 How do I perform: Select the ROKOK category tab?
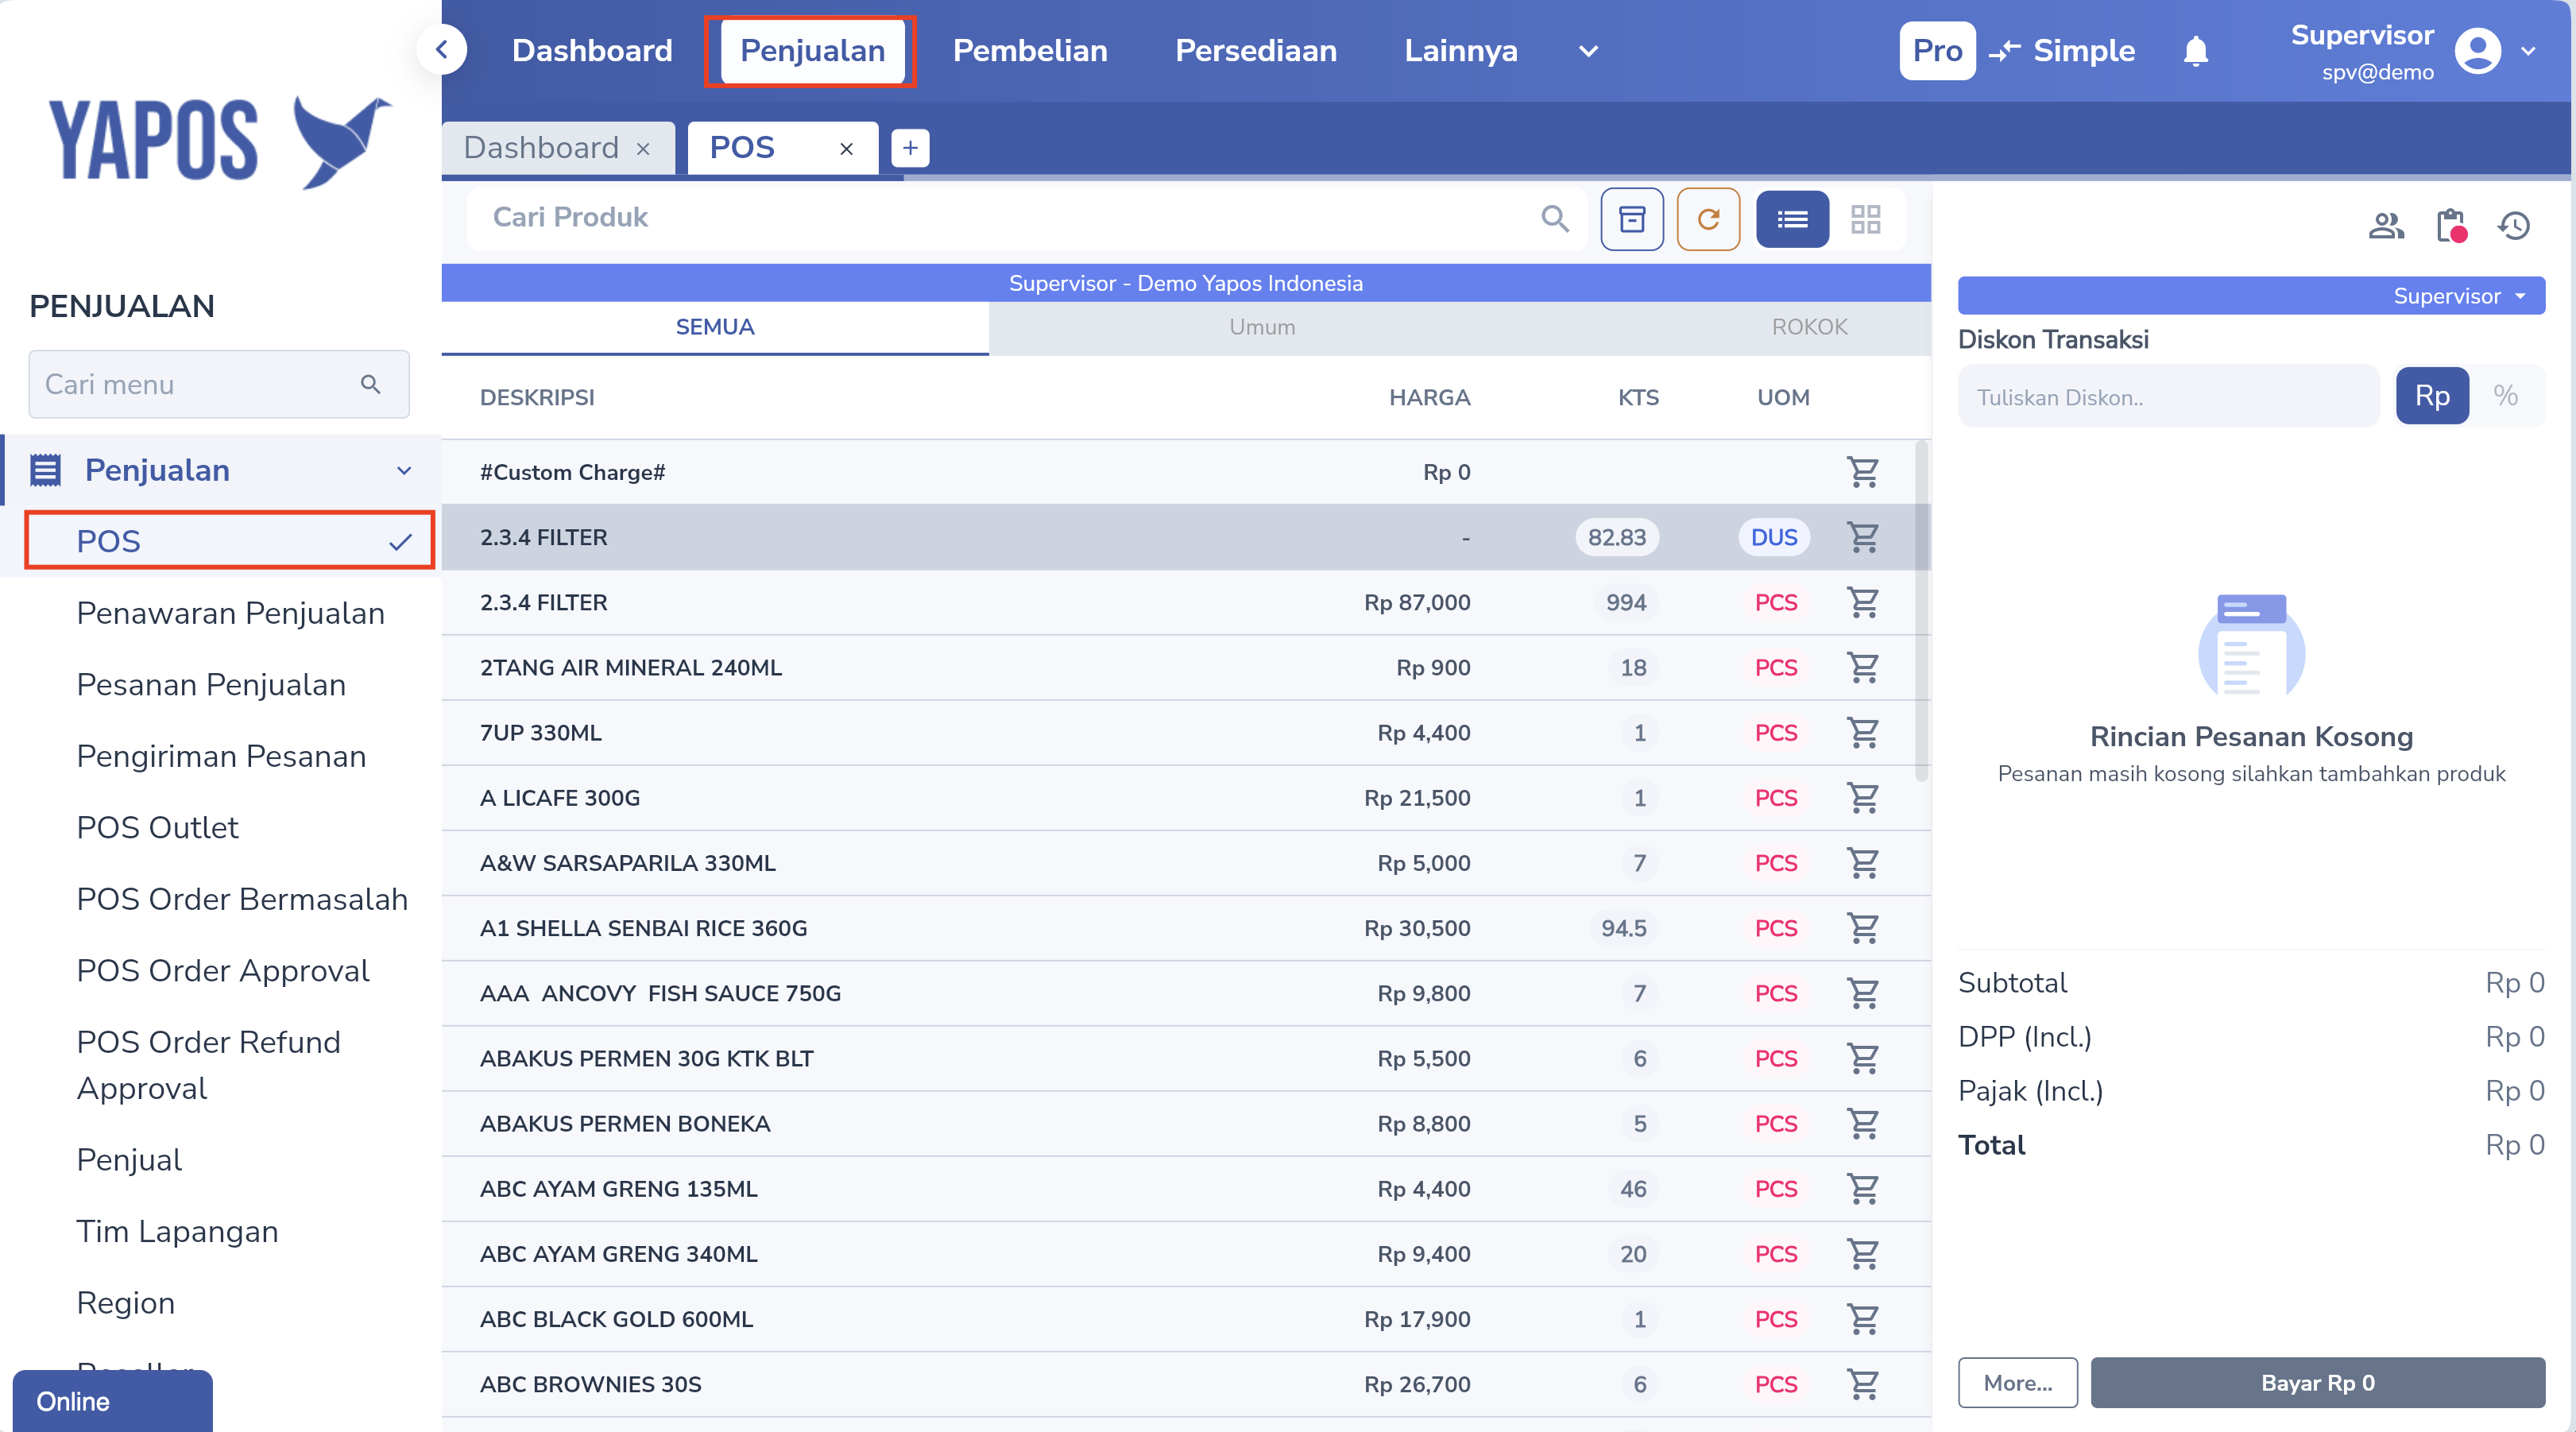tap(1809, 327)
